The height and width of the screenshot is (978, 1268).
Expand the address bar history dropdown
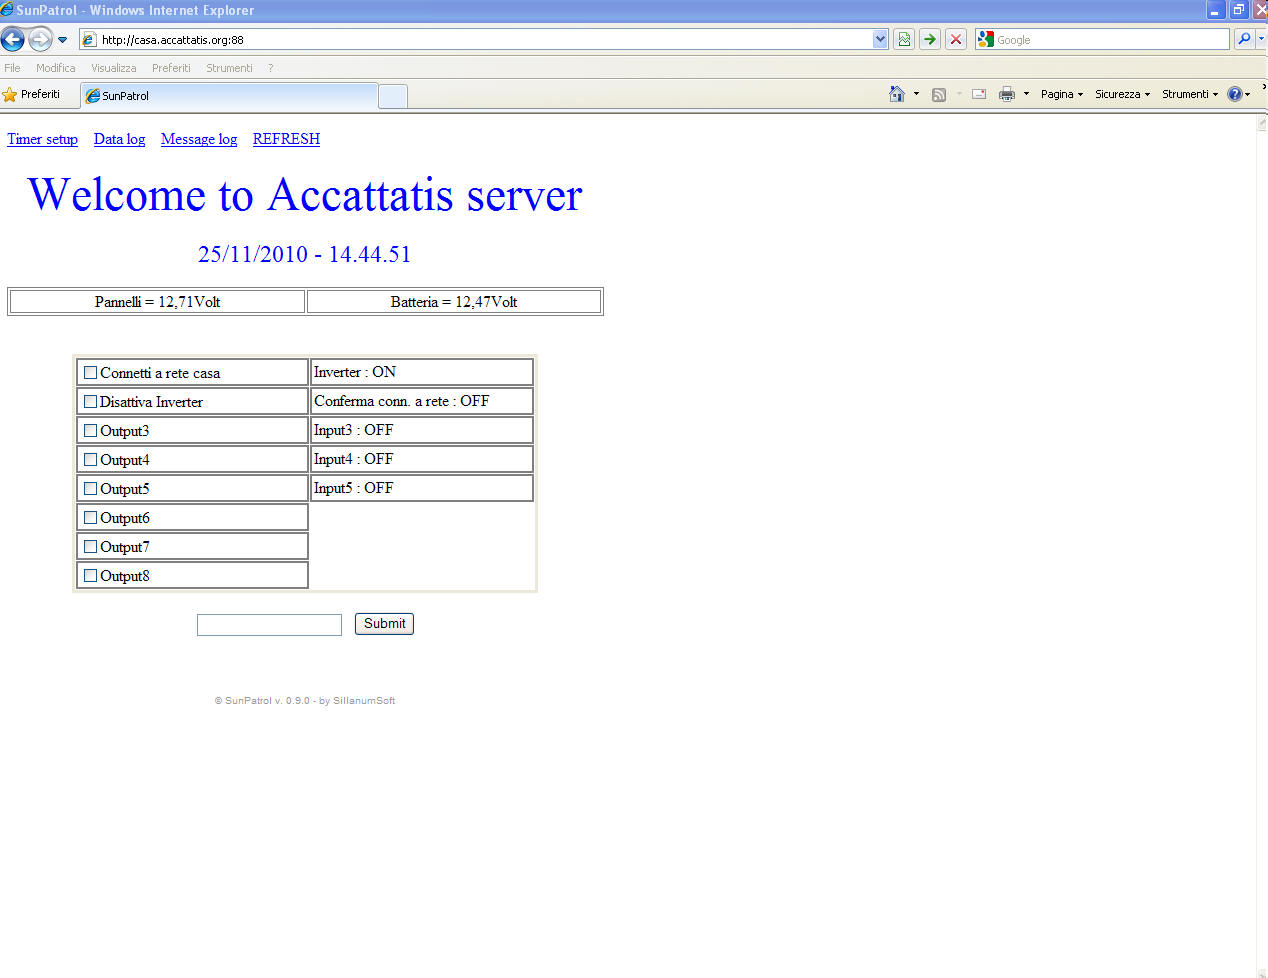pyautogui.click(x=880, y=39)
